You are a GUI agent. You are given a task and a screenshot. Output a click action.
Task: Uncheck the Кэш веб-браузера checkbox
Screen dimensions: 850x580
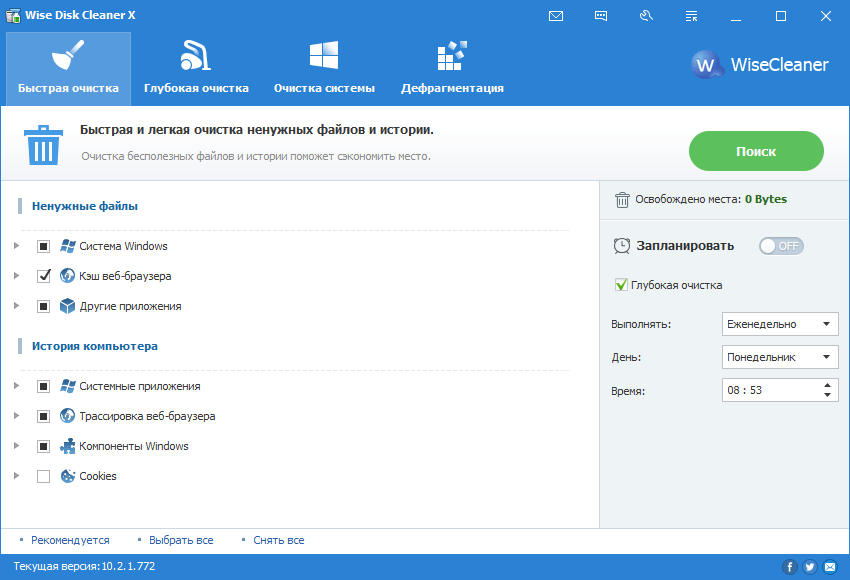coord(43,276)
